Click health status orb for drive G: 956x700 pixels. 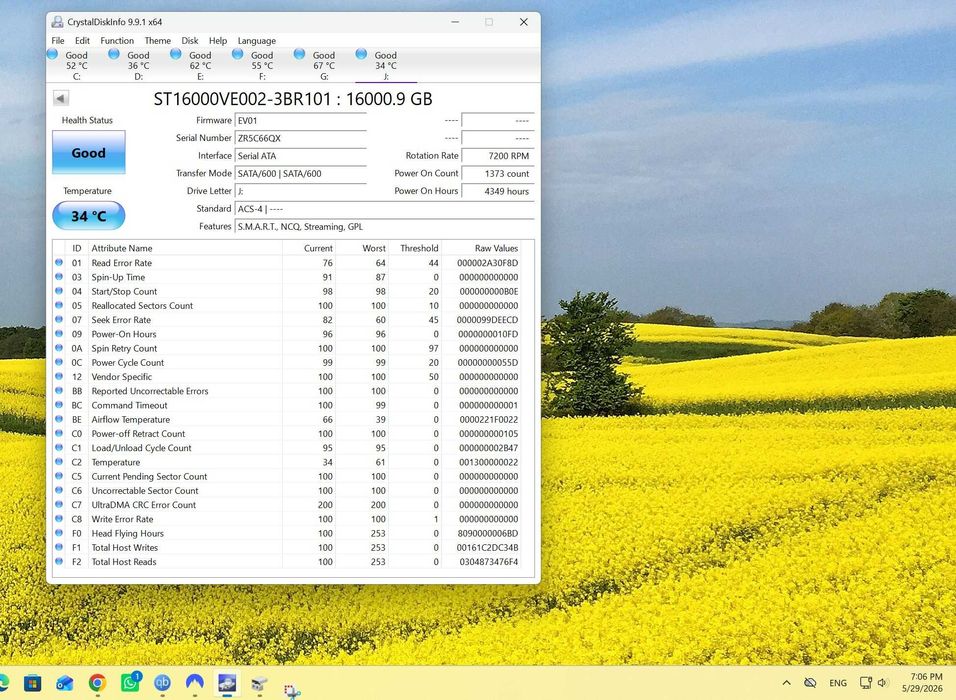[x=299, y=54]
